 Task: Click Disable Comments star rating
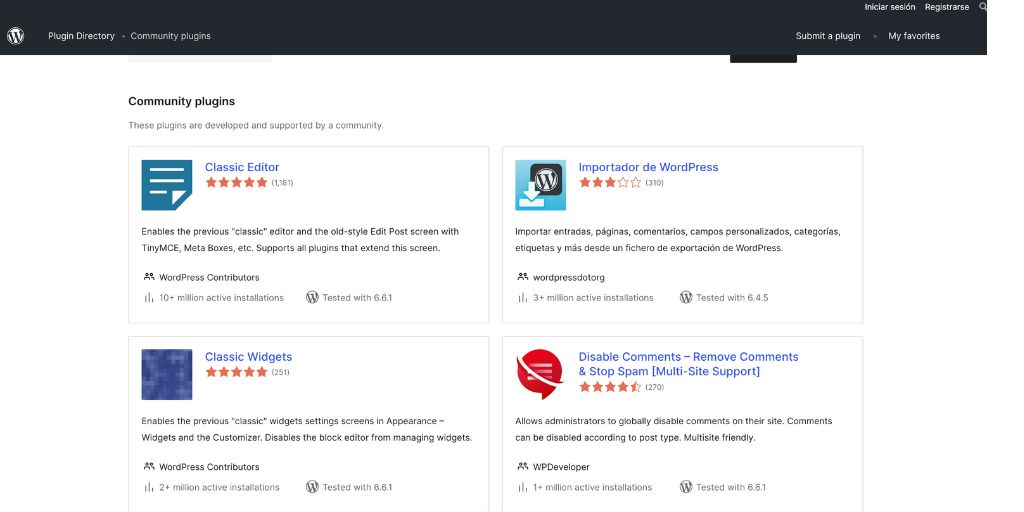pos(610,387)
